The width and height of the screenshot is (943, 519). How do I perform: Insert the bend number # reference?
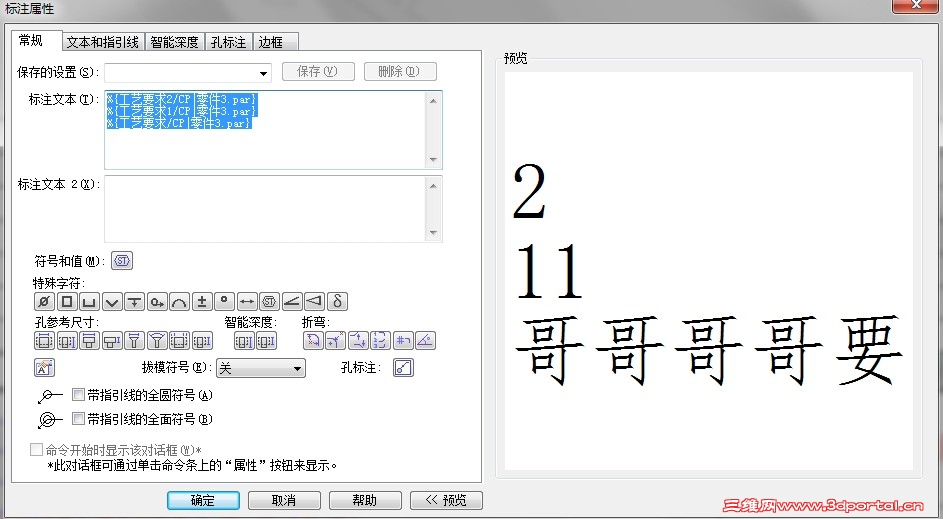pyautogui.click(x=403, y=341)
